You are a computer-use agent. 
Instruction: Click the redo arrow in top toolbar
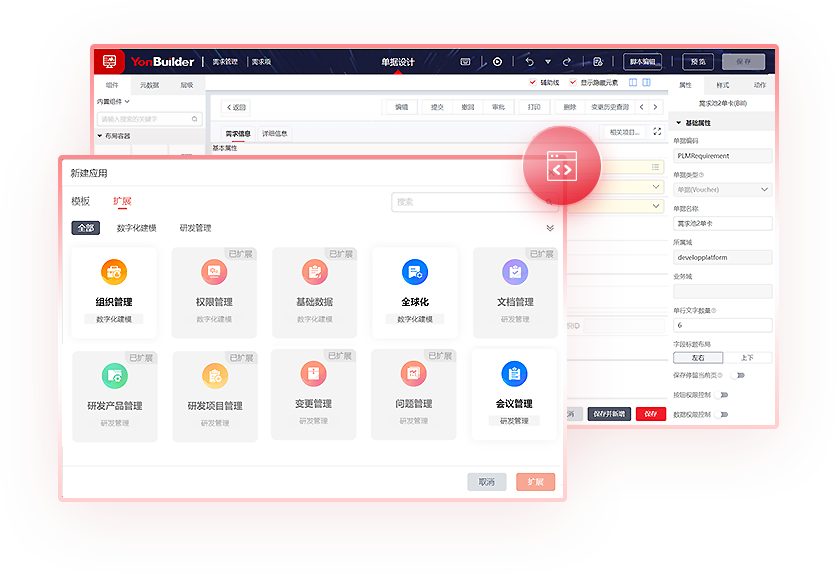[x=567, y=62]
